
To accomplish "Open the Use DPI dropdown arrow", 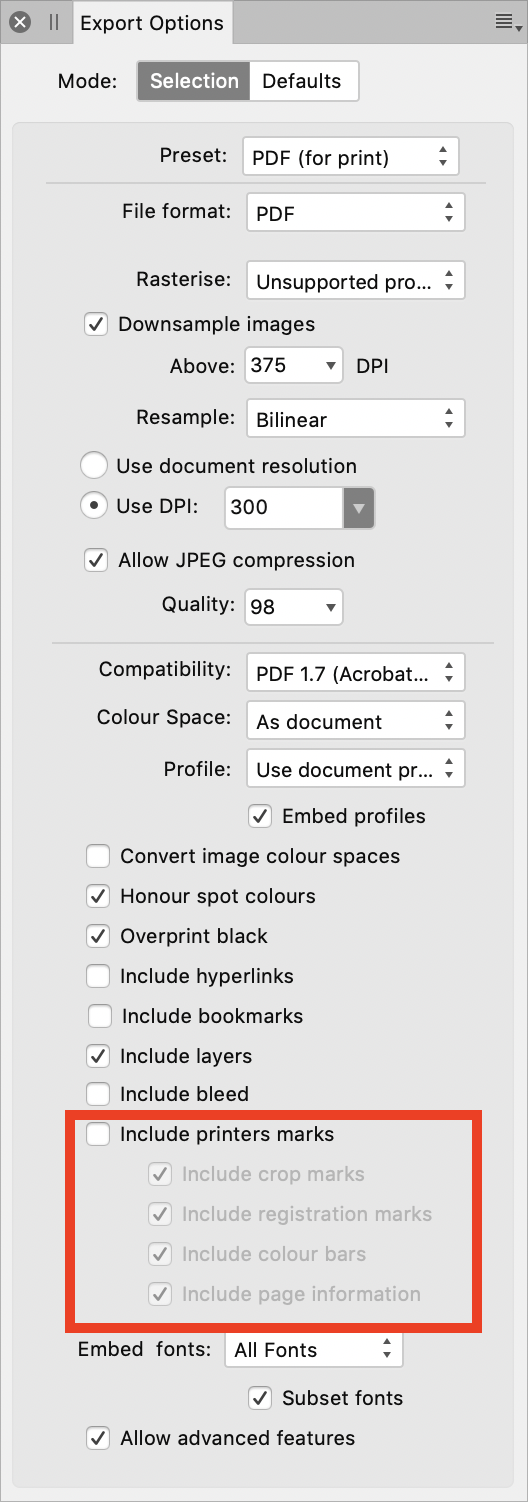I will [359, 508].
